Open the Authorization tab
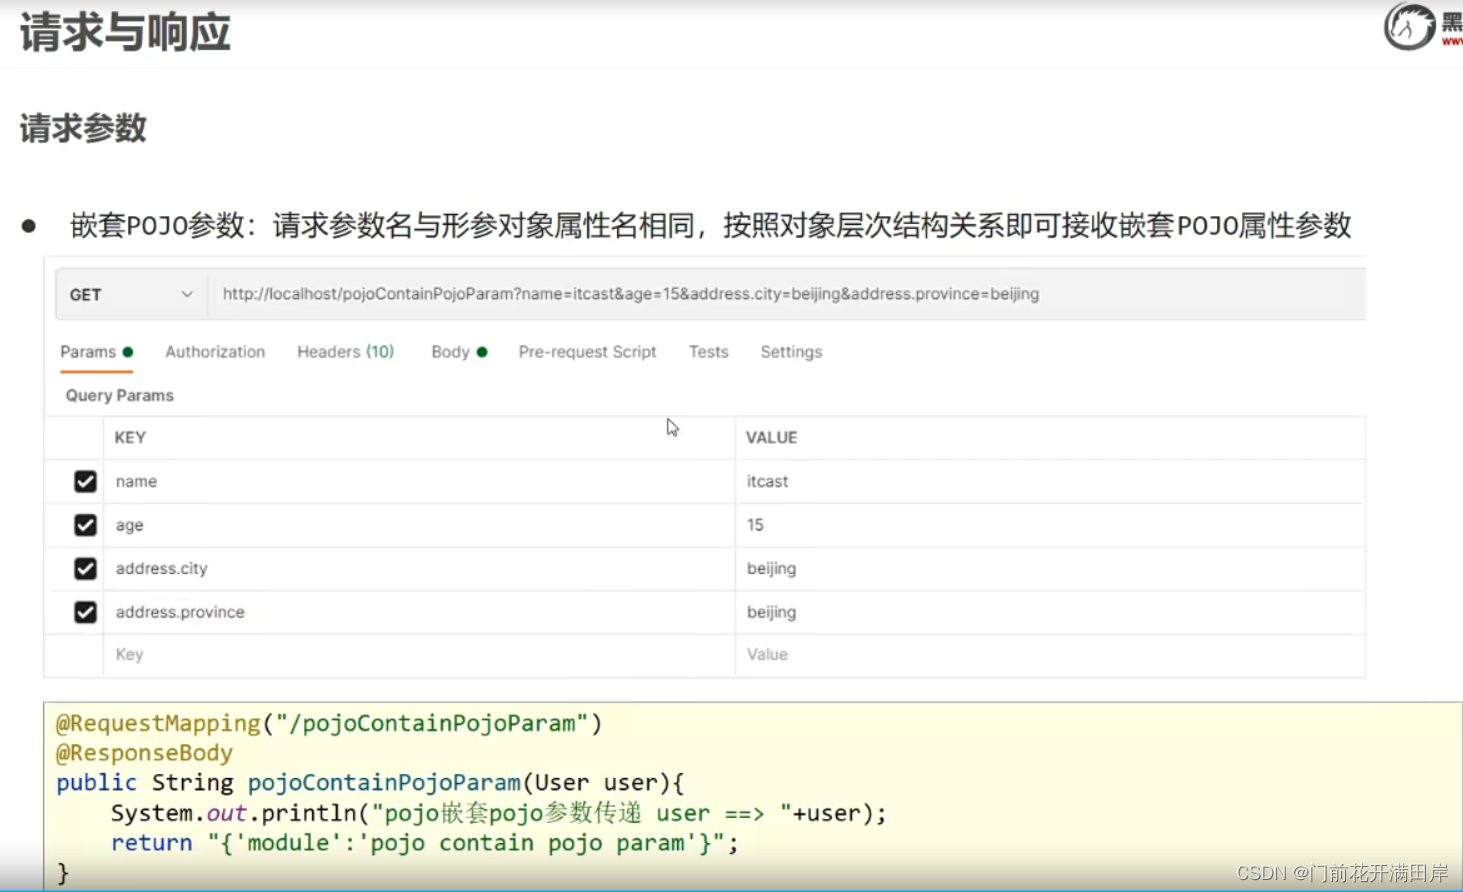1463x892 pixels. click(x=215, y=352)
